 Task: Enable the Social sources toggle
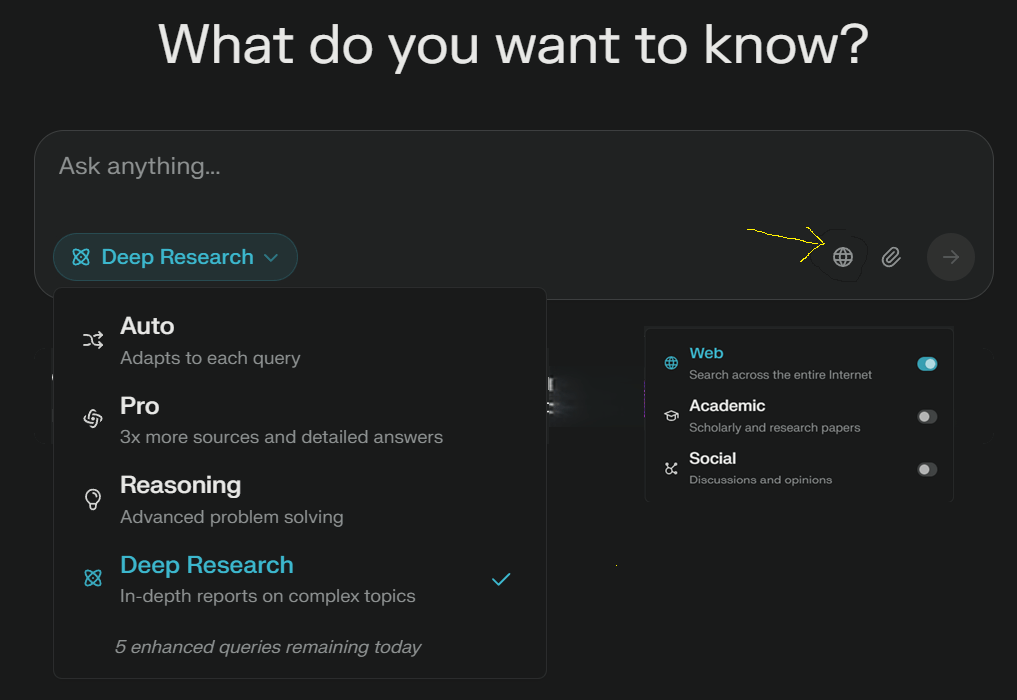click(927, 469)
